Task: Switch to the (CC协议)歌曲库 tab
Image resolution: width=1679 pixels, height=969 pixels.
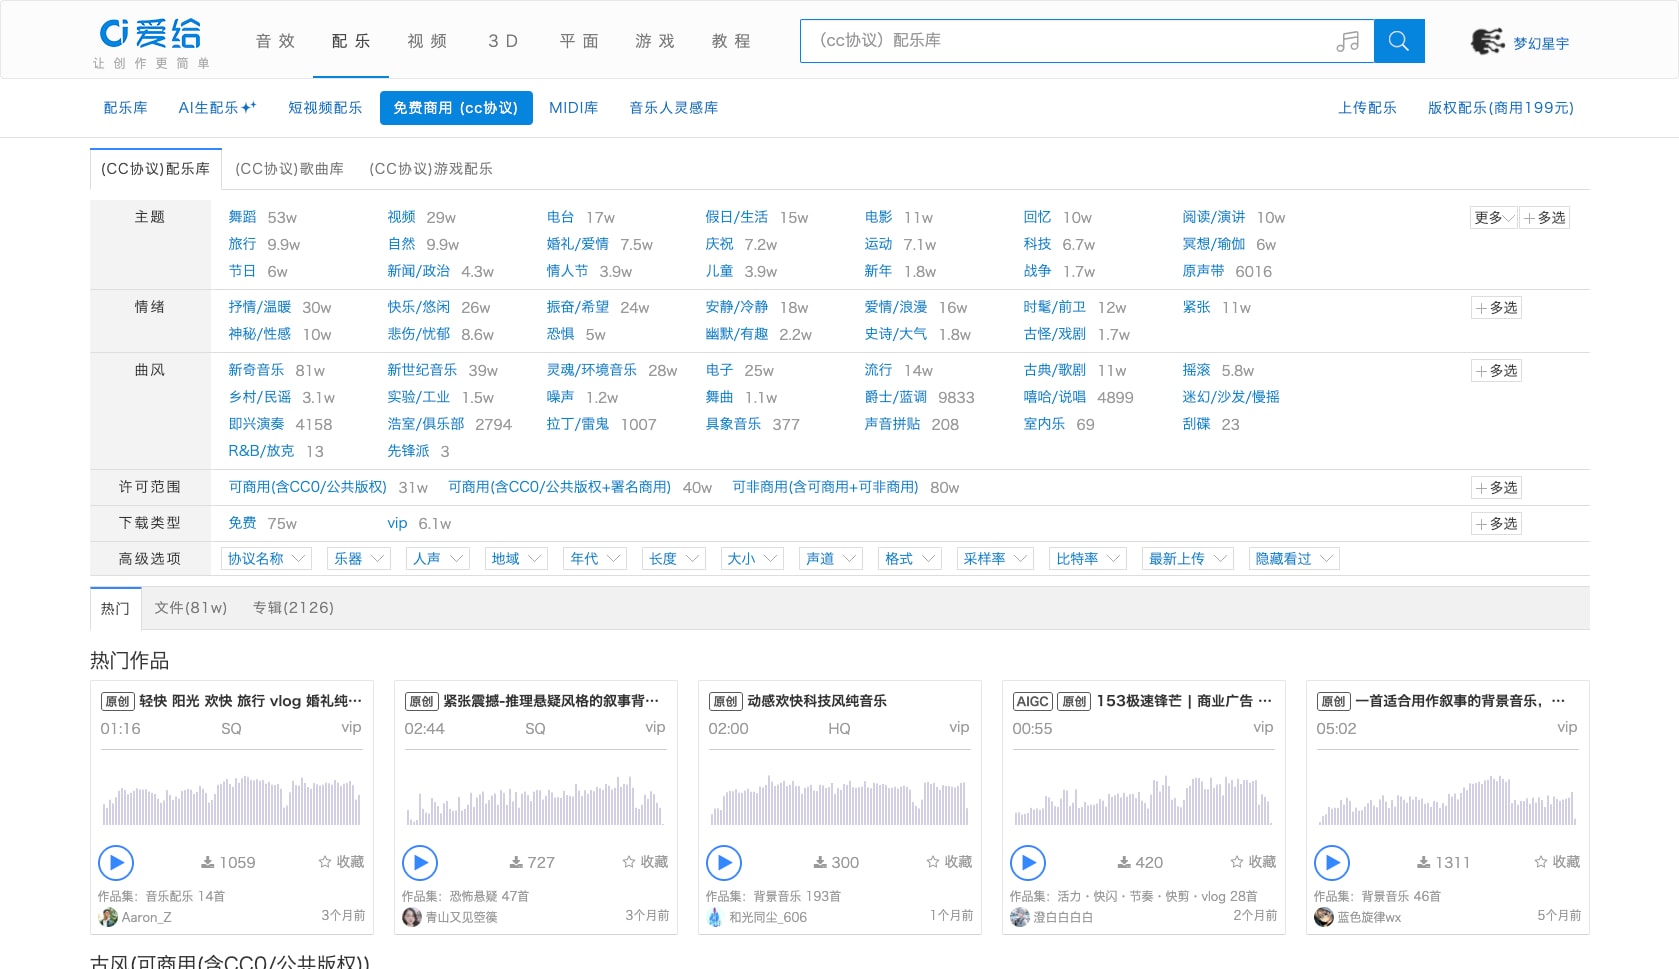Action: pyautogui.click(x=289, y=169)
